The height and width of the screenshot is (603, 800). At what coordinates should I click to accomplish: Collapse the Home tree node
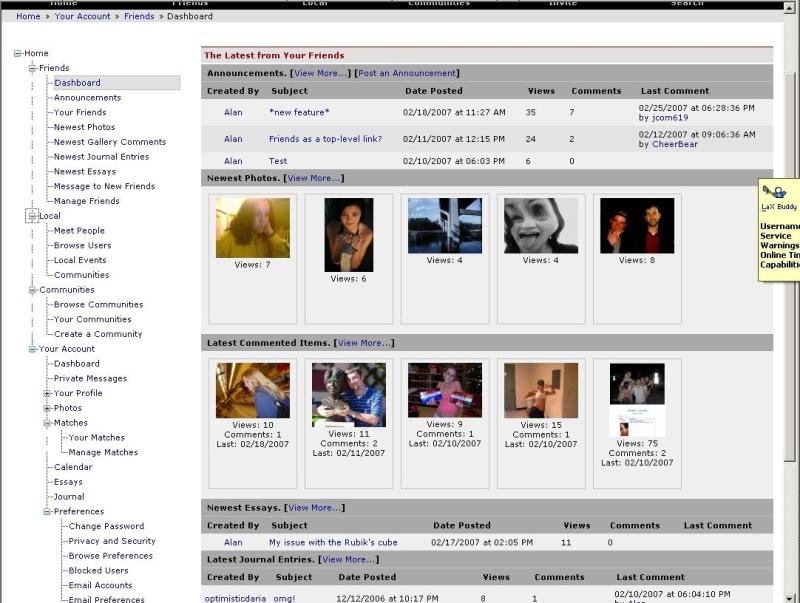[18, 53]
